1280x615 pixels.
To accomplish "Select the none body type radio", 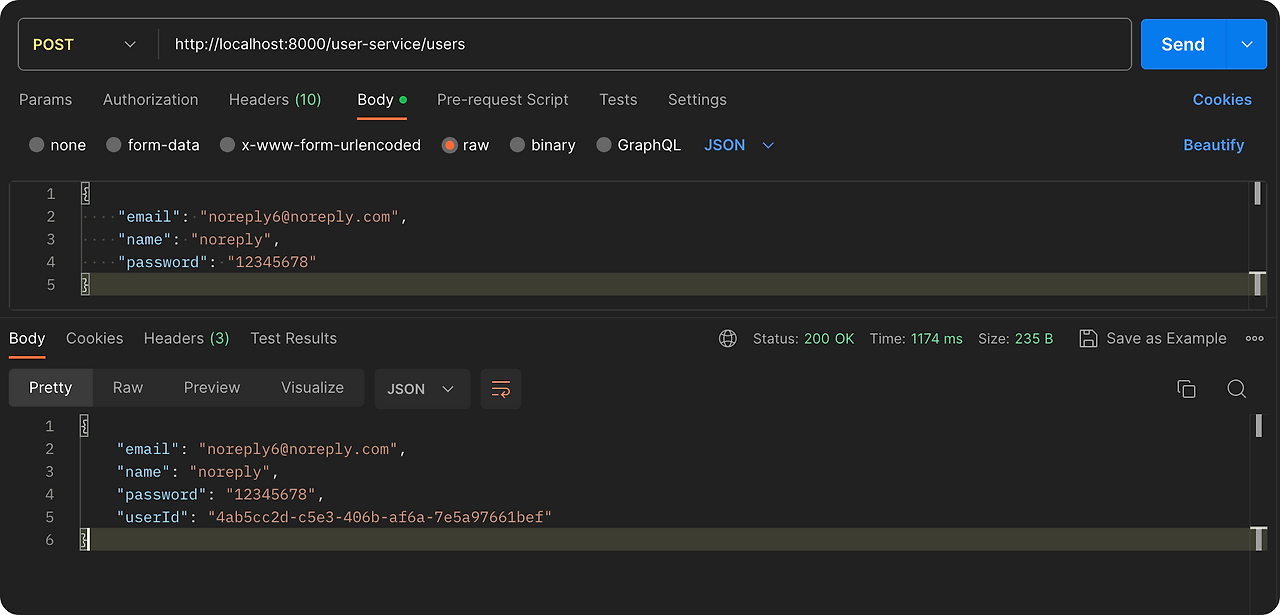I will pyautogui.click(x=37, y=145).
